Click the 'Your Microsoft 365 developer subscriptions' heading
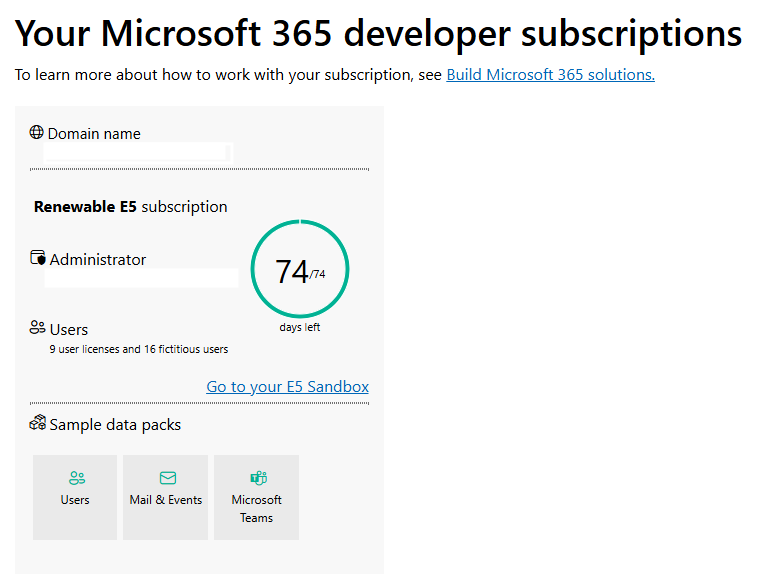The height and width of the screenshot is (574, 760). pos(378,33)
